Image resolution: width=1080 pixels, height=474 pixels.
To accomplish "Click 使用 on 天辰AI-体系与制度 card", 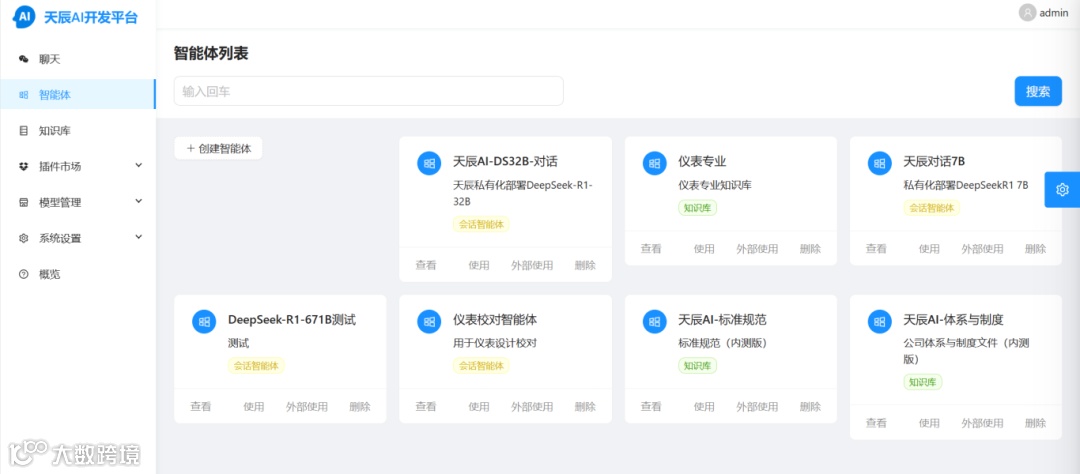I will [929, 423].
